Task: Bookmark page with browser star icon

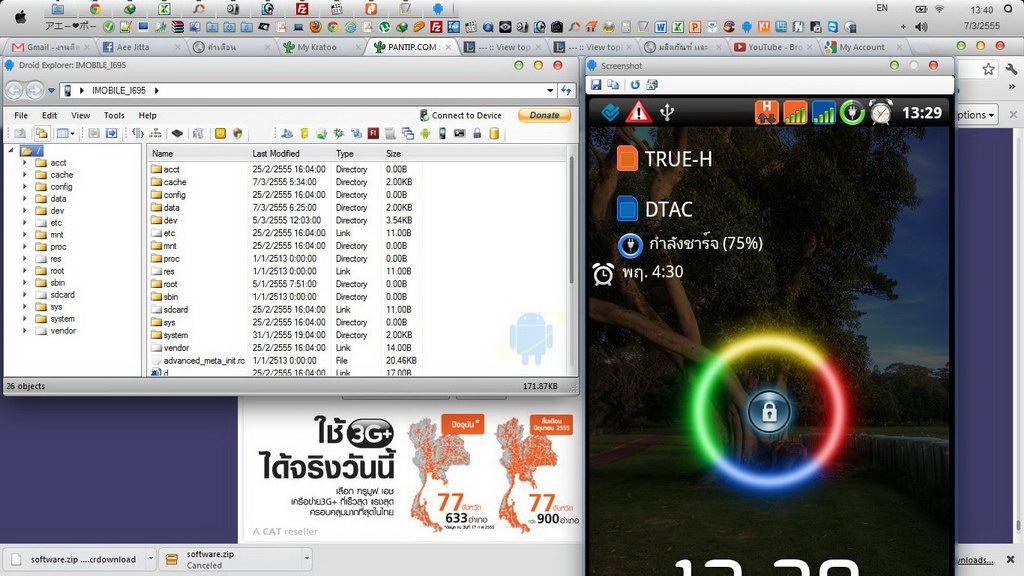Action: pos(988,69)
